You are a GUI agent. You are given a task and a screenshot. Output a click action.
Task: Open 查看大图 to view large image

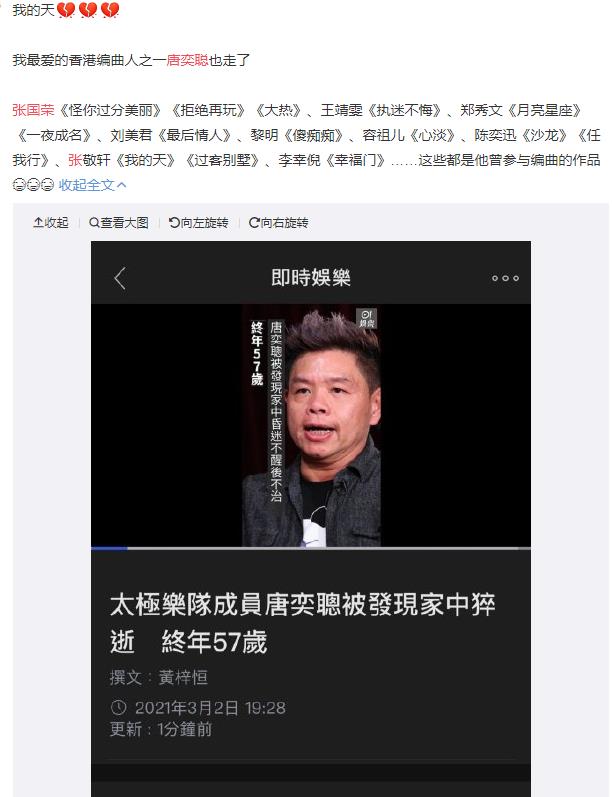point(119,223)
